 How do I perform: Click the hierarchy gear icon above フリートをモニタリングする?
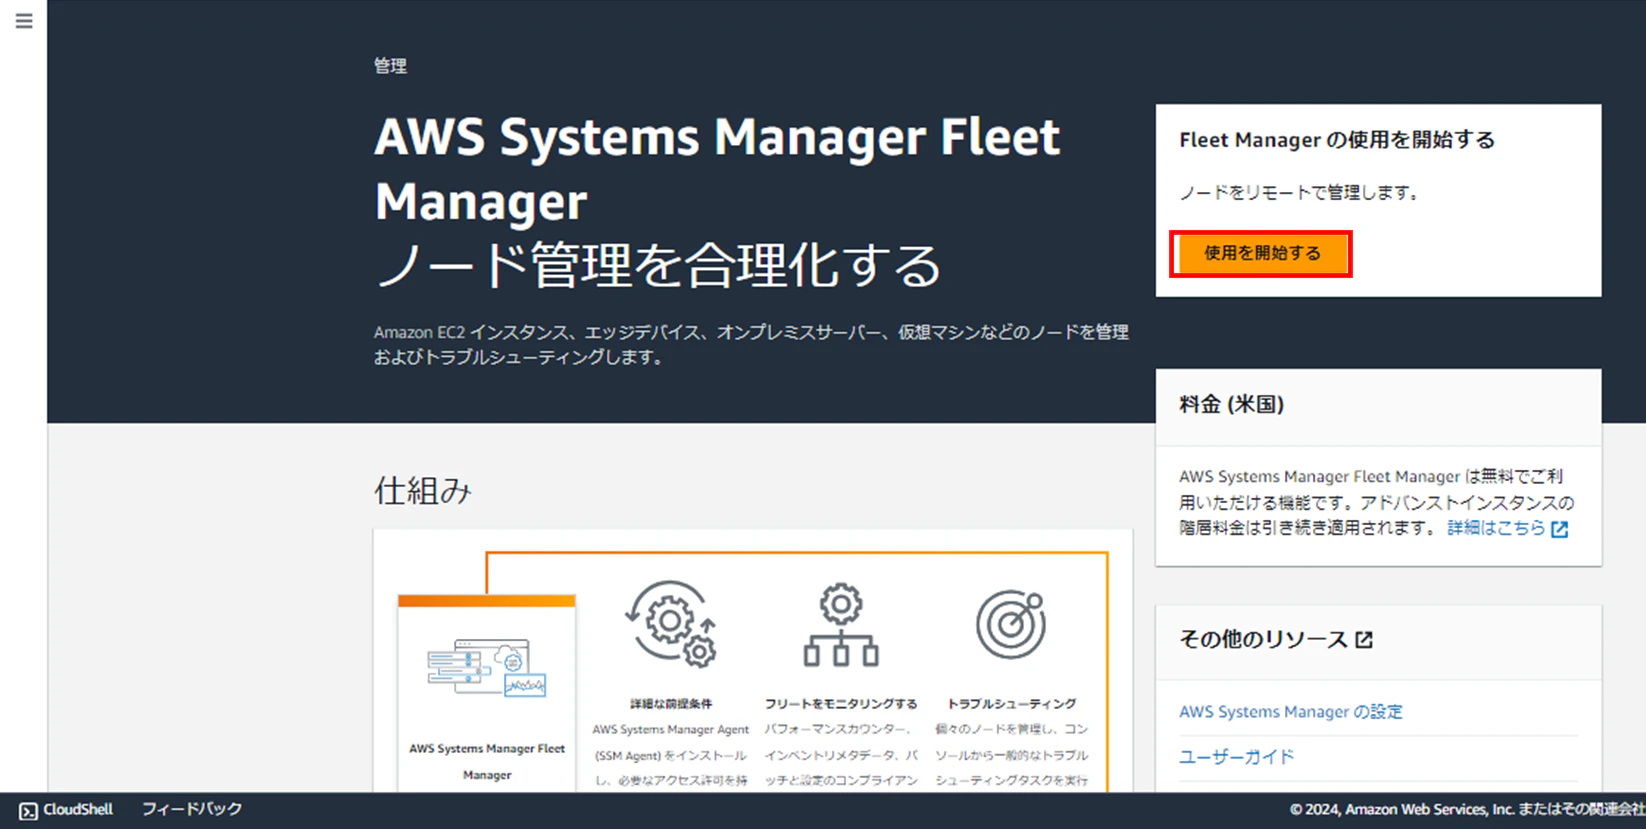pyautogui.click(x=841, y=625)
